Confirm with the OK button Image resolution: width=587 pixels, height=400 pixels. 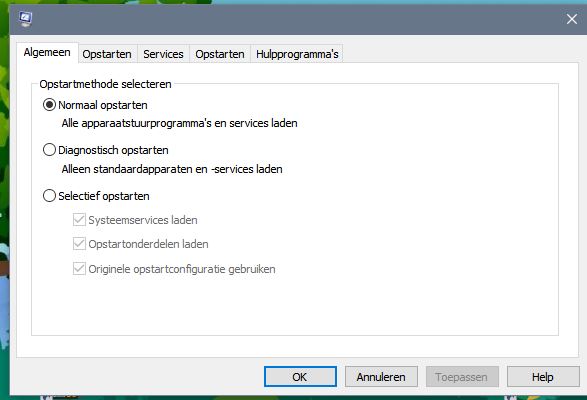pos(300,376)
